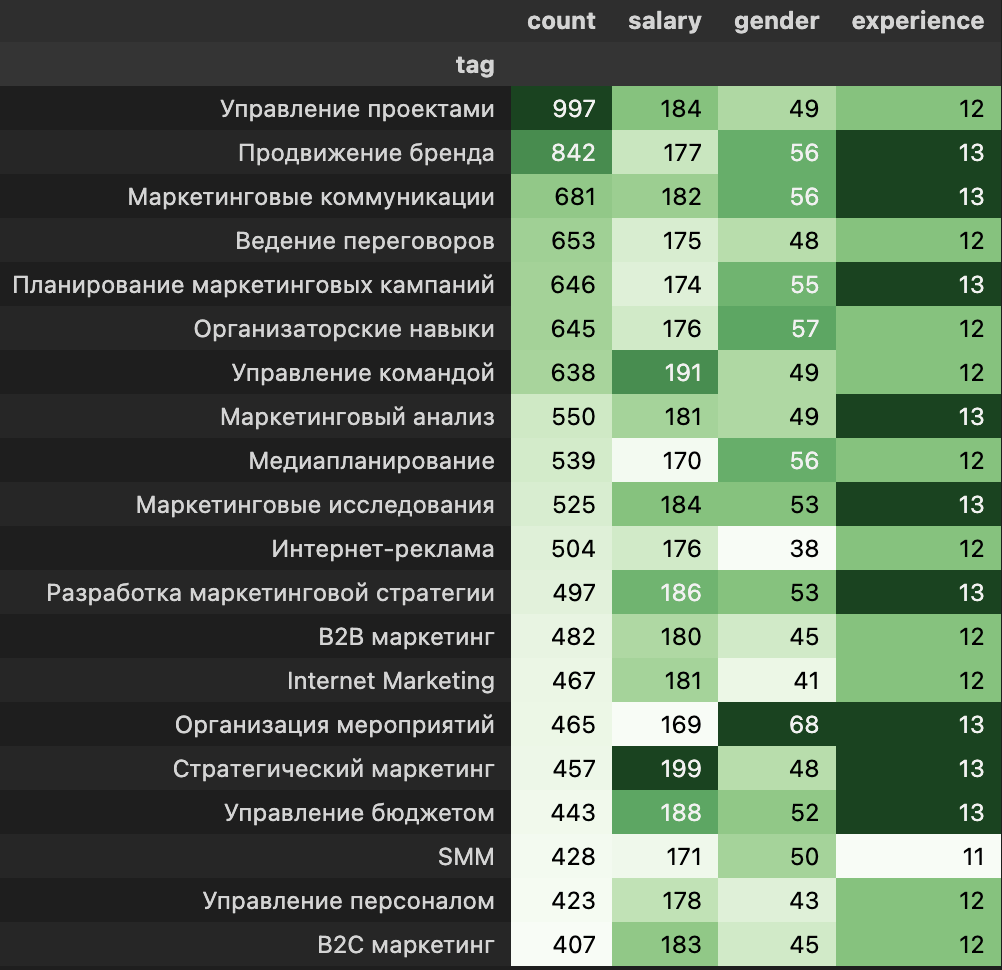Click the salary cell showing 199
The image size is (1002, 970).
[681, 769]
